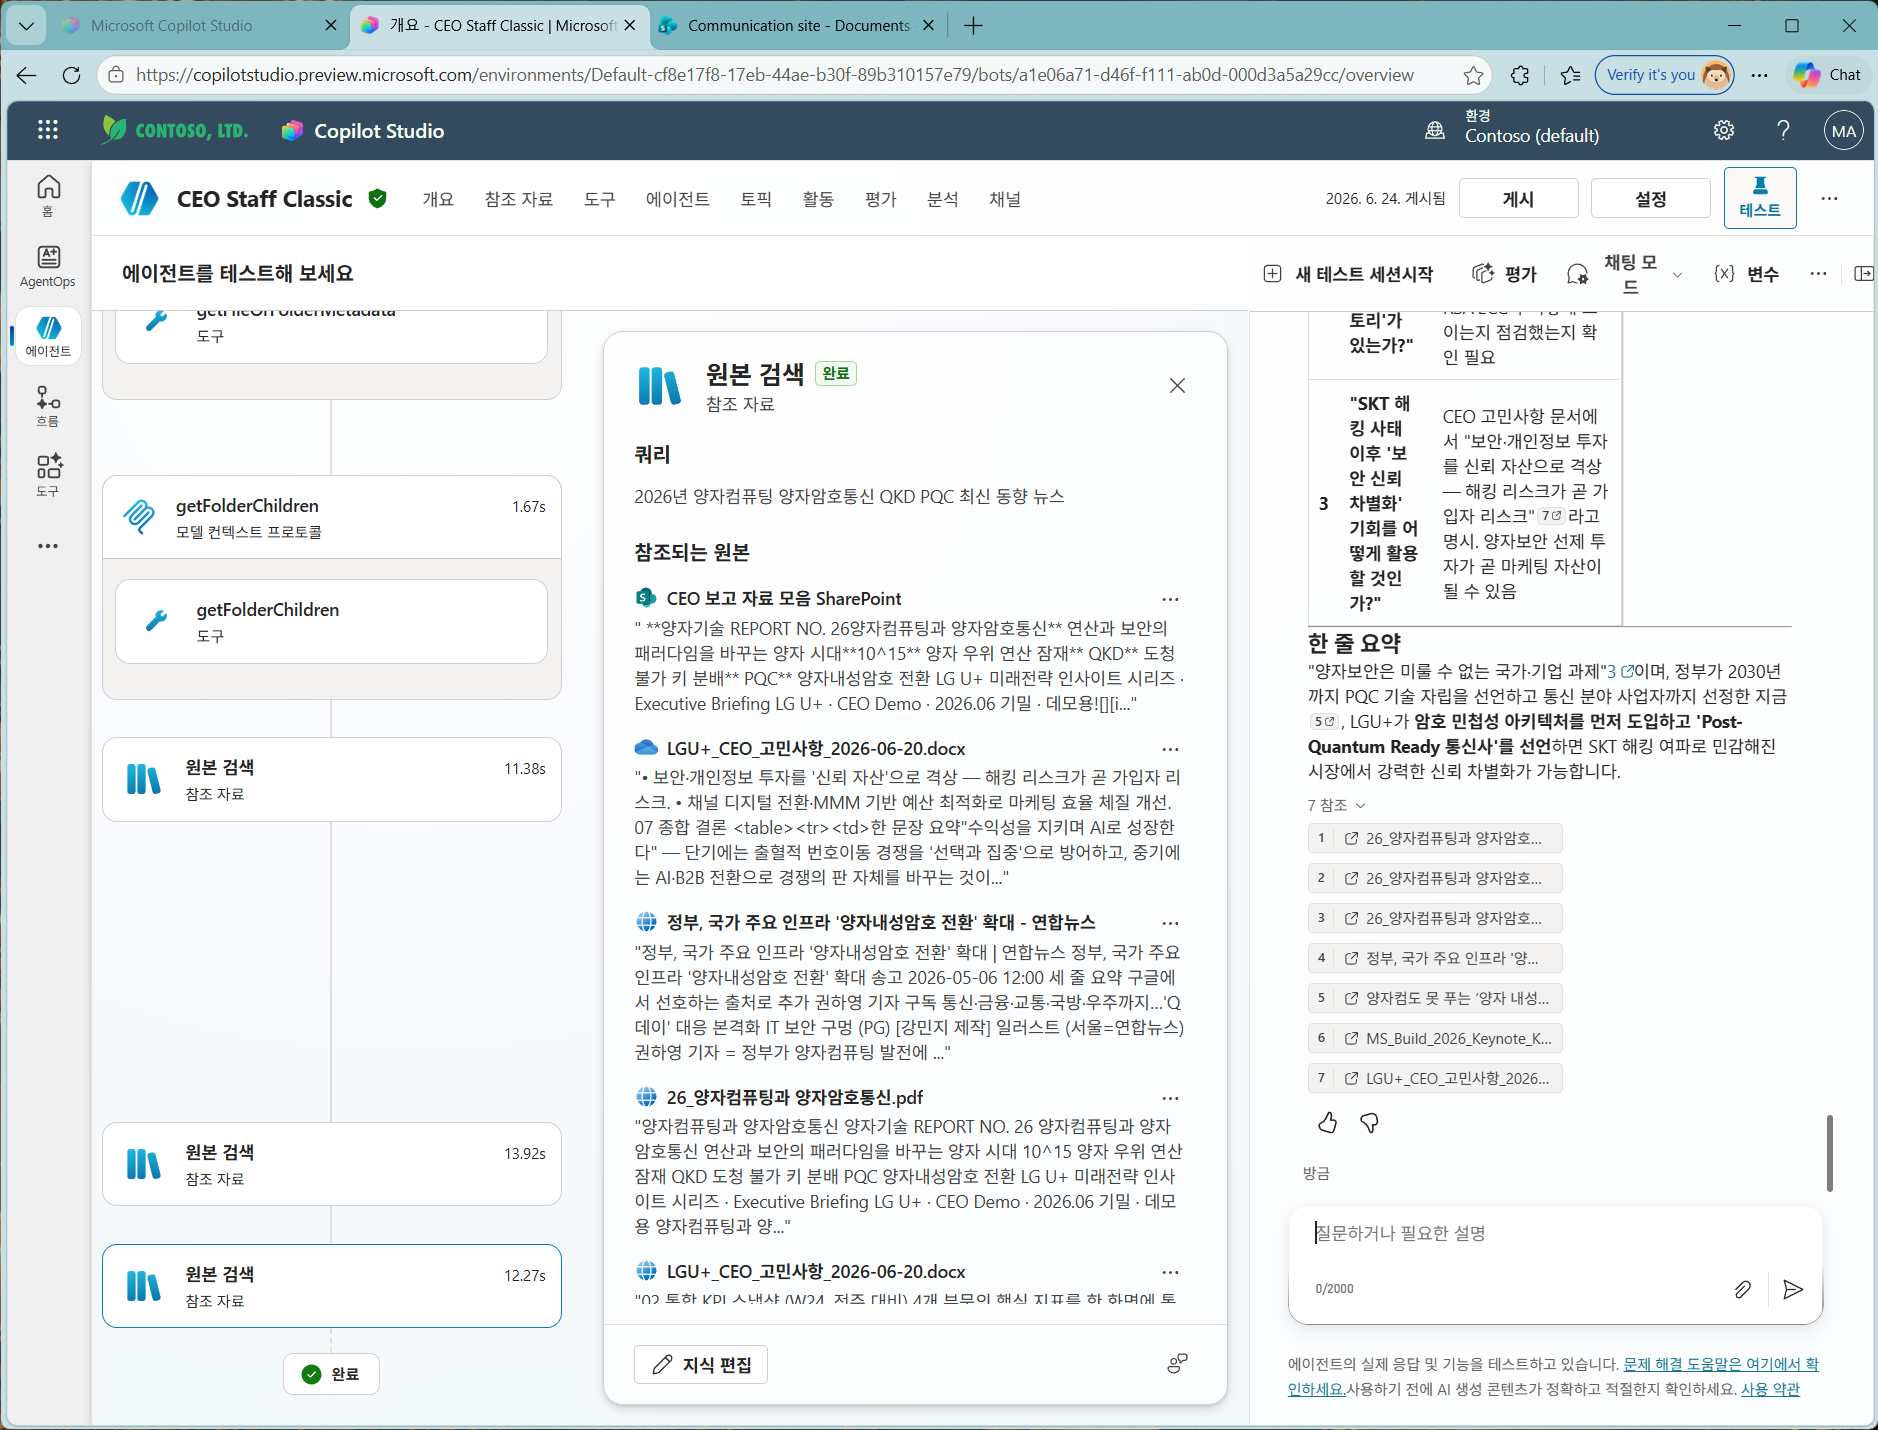Start 새 테스트 세션시작
Image resolution: width=1878 pixels, height=1430 pixels.
[x=1349, y=273]
